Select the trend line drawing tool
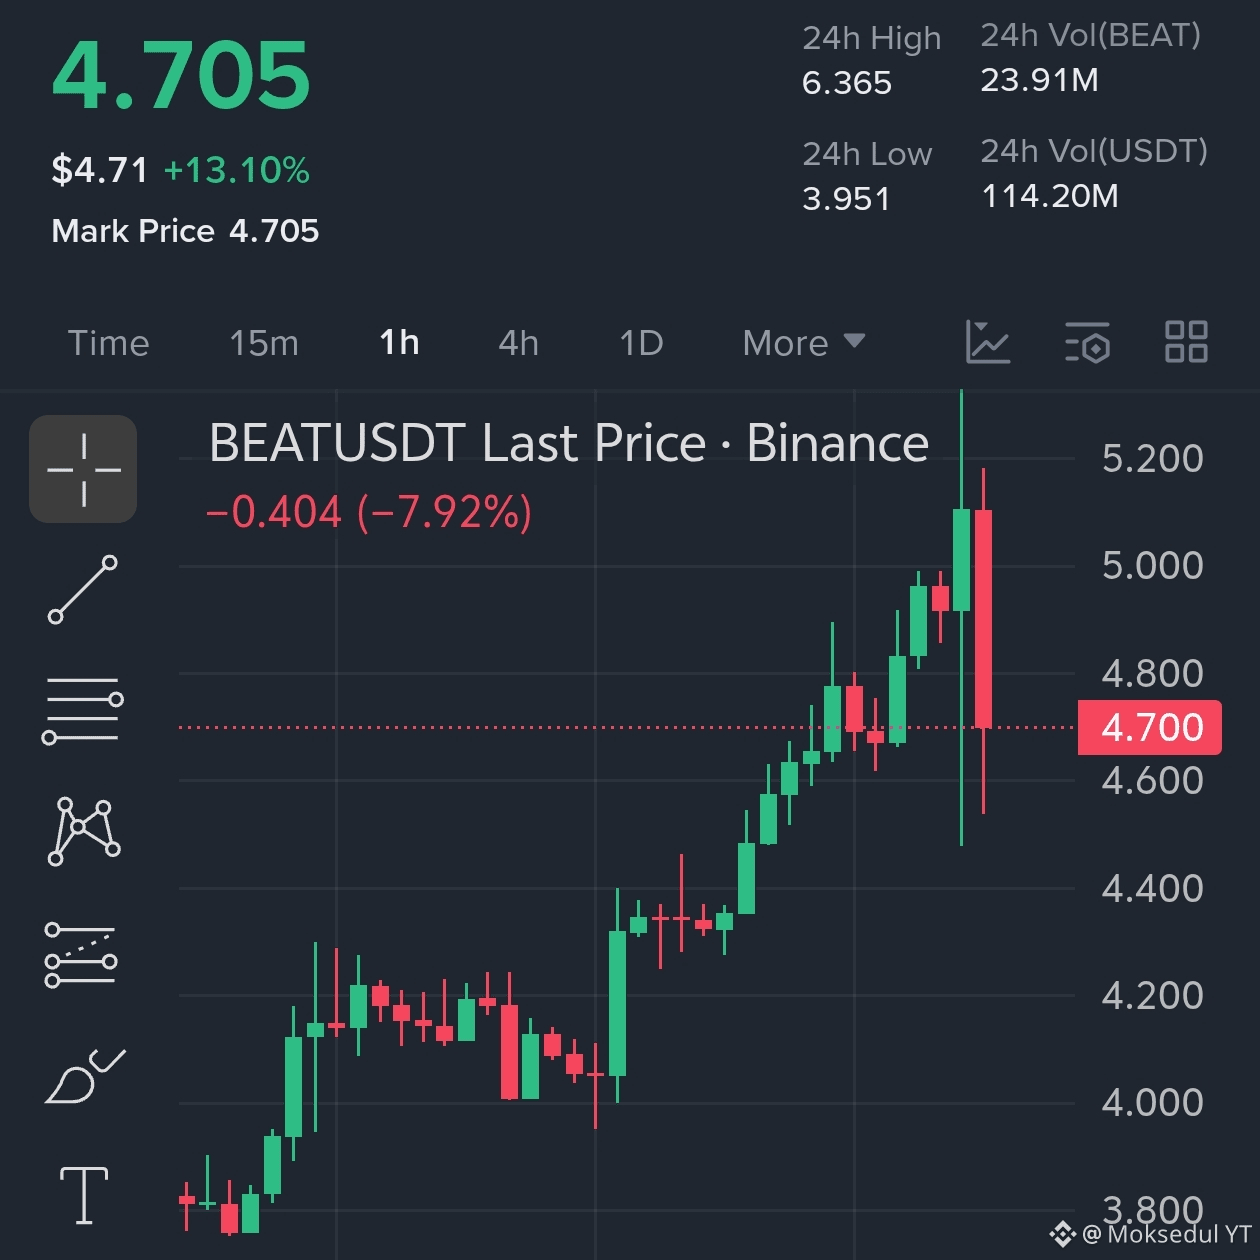The width and height of the screenshot is (1260, 1260). 83,590
